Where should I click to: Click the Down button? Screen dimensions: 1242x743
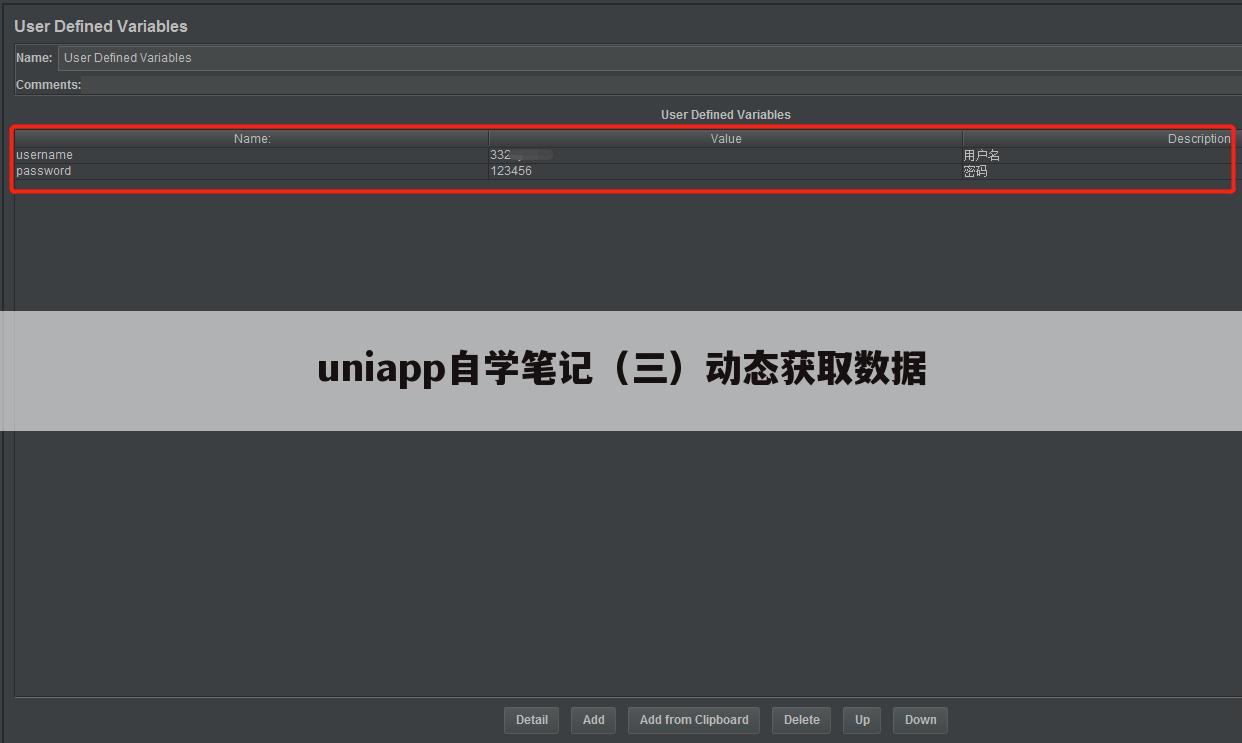[919, 720]
